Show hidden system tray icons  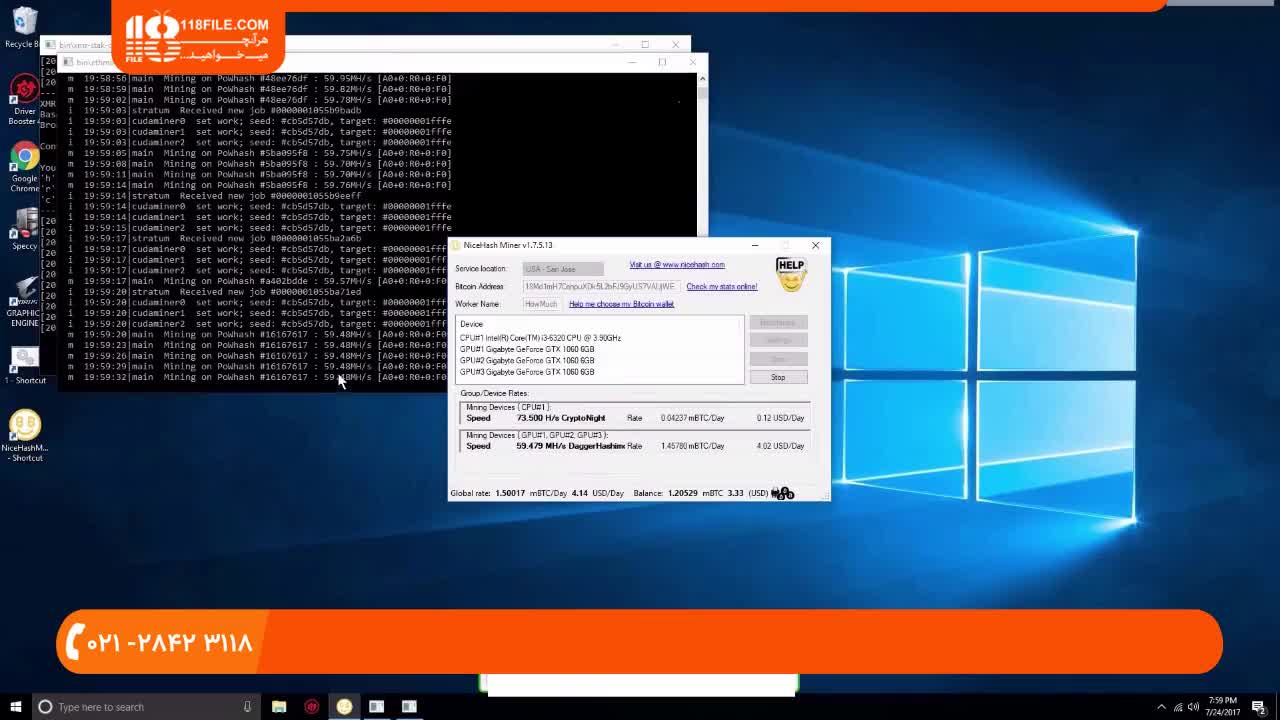coord(1161,707)
